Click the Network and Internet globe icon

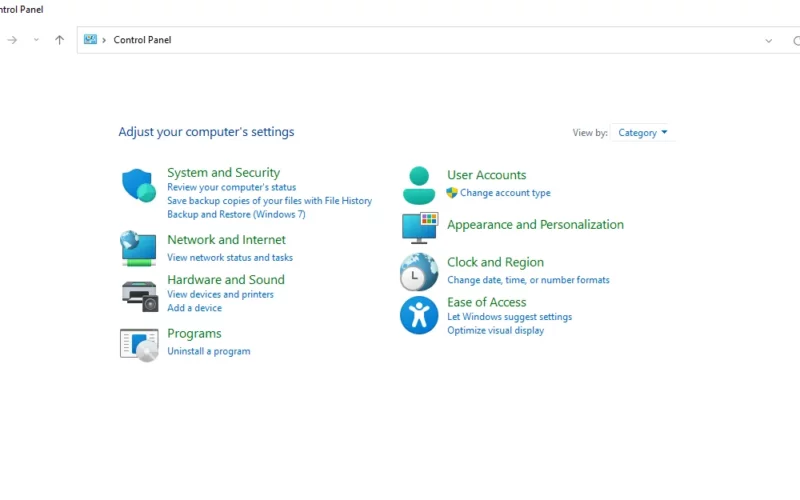pos(138,248)
